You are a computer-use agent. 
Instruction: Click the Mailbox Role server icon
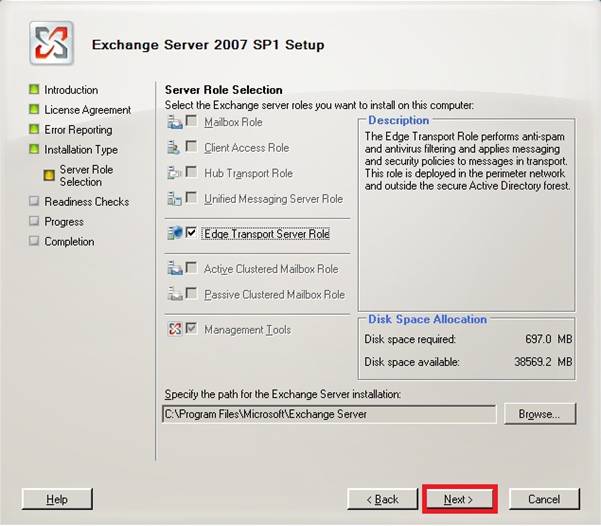click(x=175, y=122)
